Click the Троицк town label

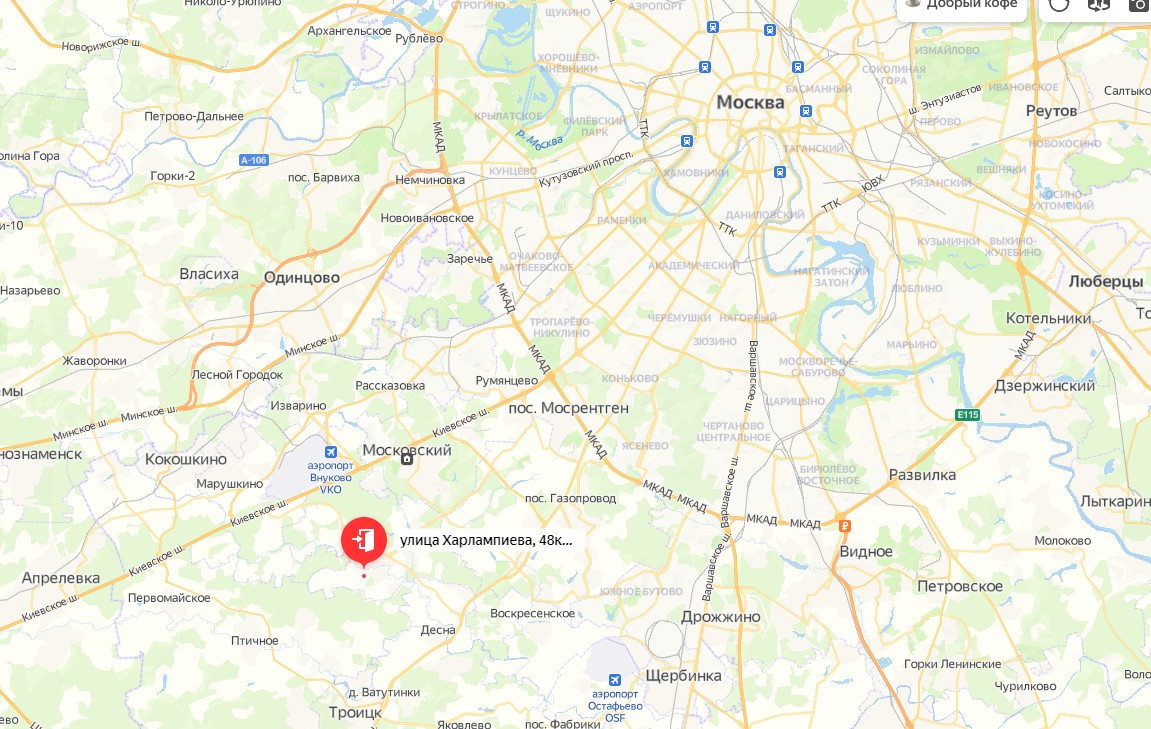pos(355,713)
